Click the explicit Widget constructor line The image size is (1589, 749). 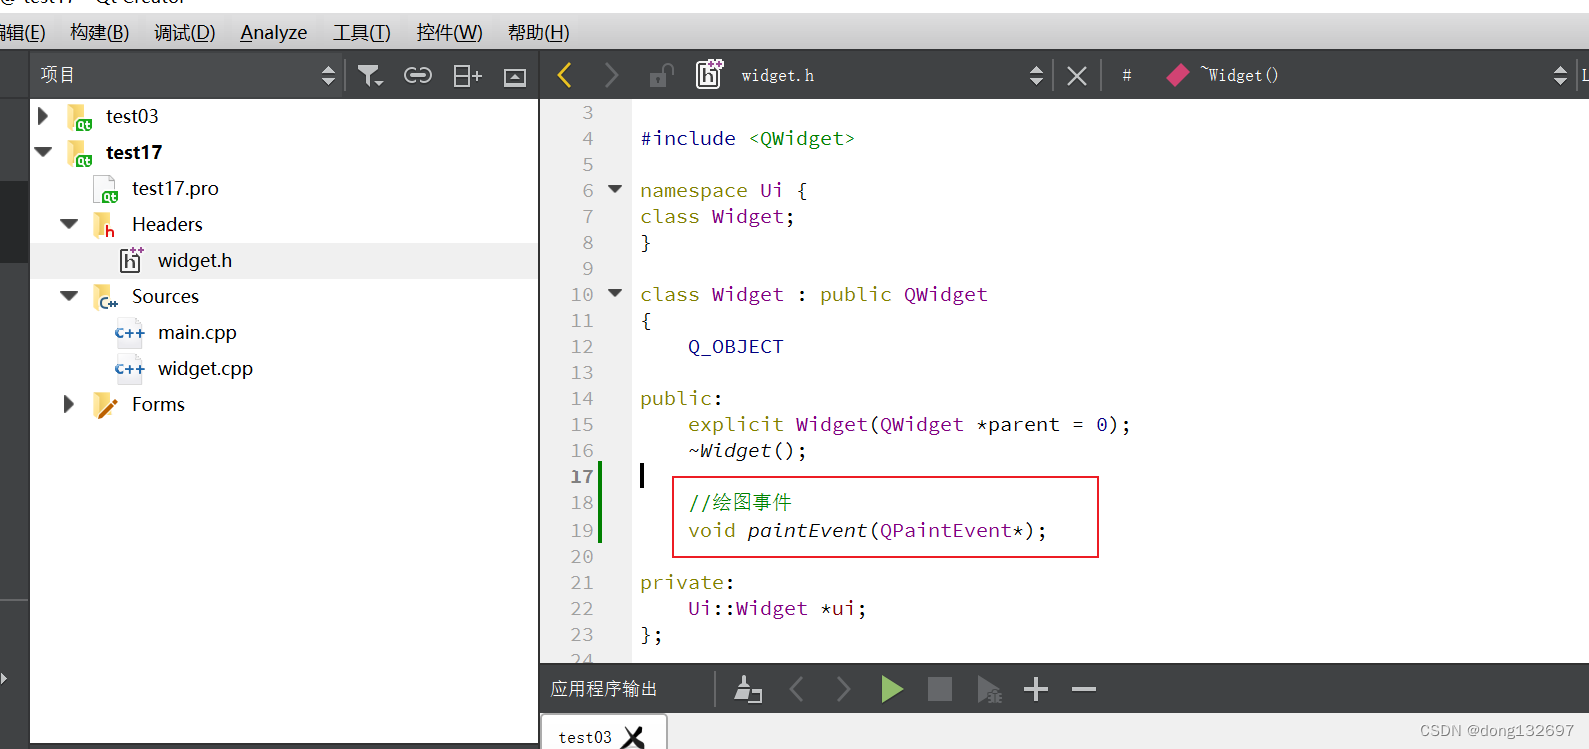pos(909,425)
